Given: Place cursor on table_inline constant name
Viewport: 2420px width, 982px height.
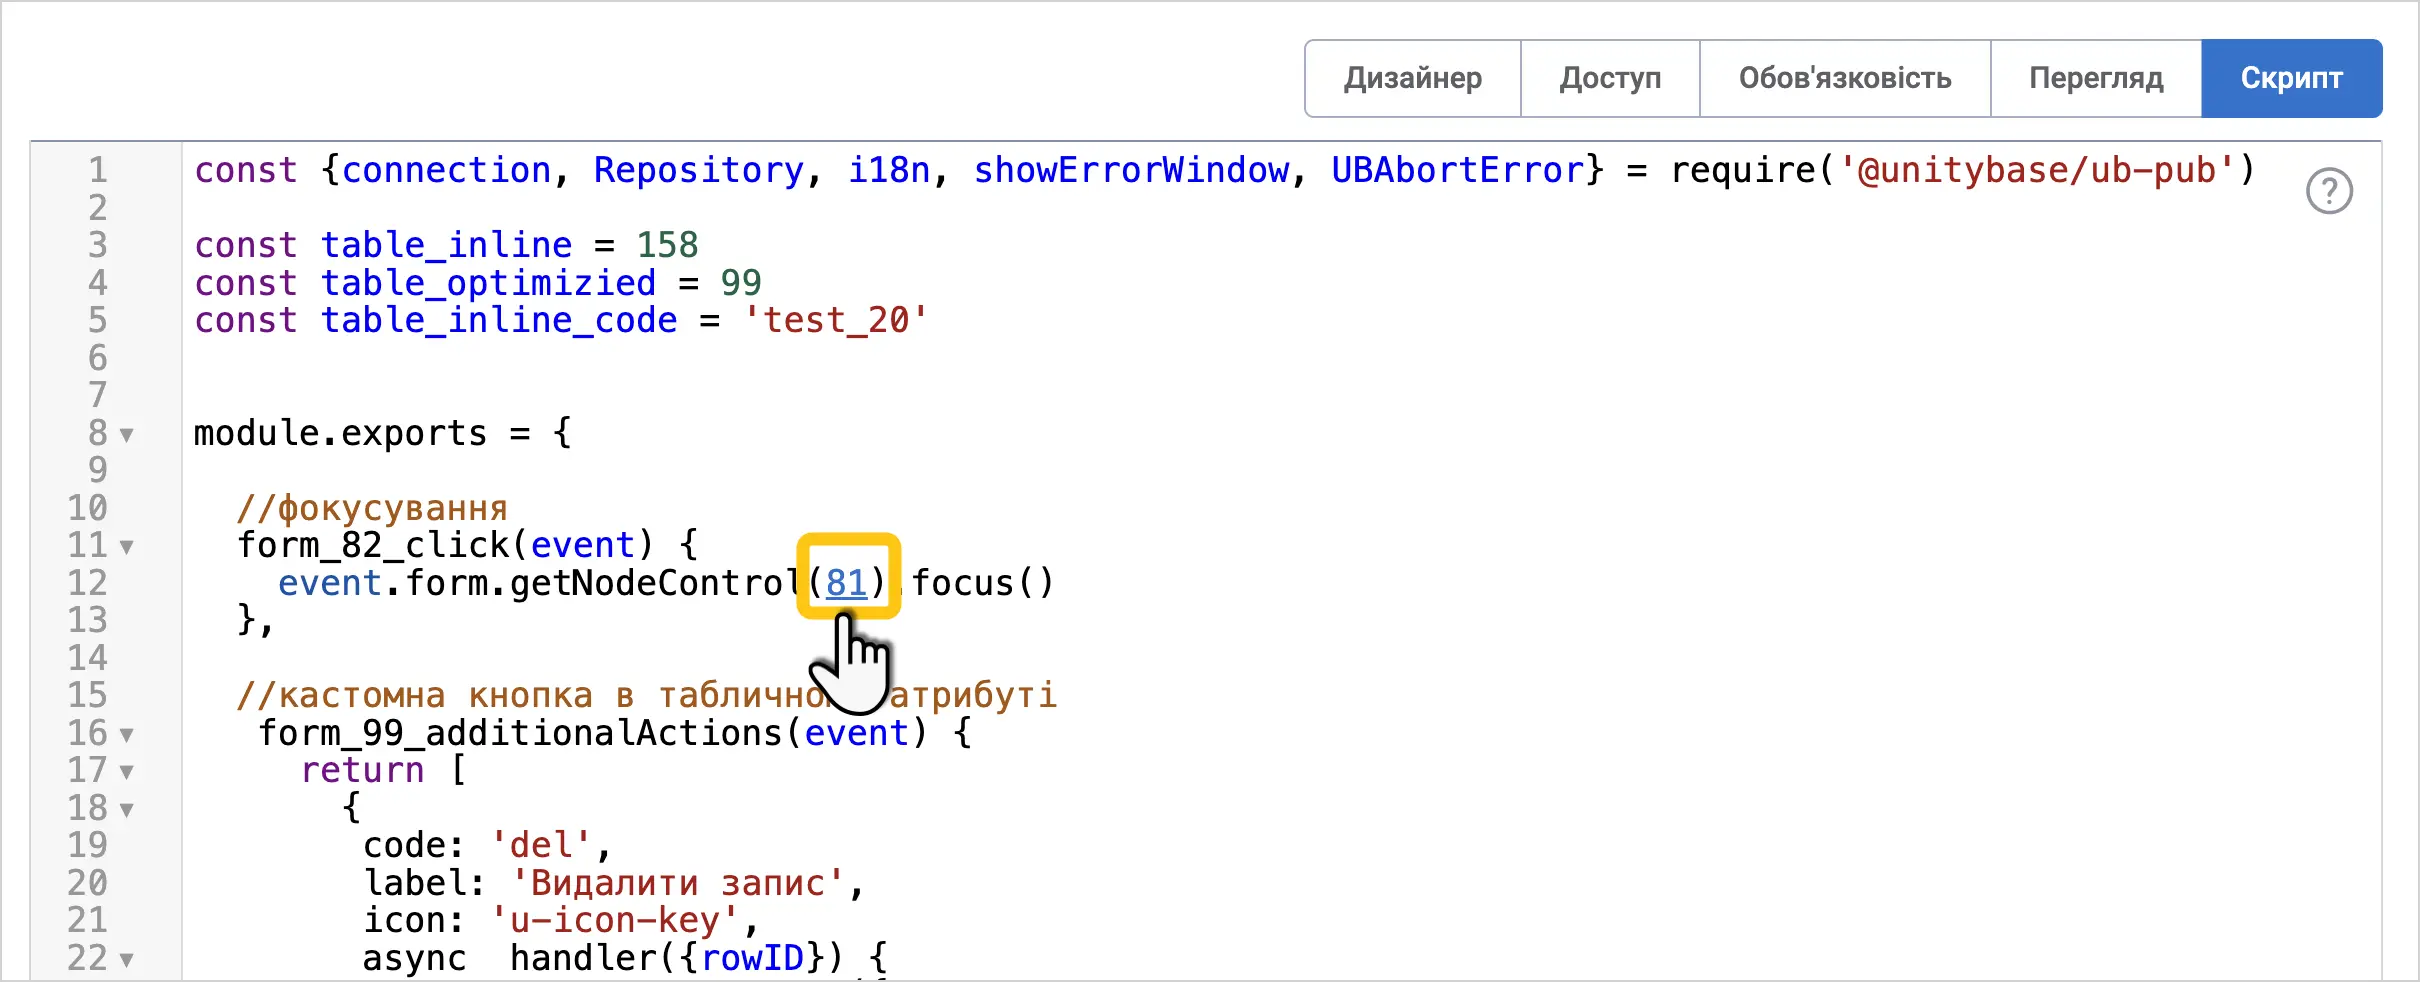Looking at the screenshot, I should point(446,245).
